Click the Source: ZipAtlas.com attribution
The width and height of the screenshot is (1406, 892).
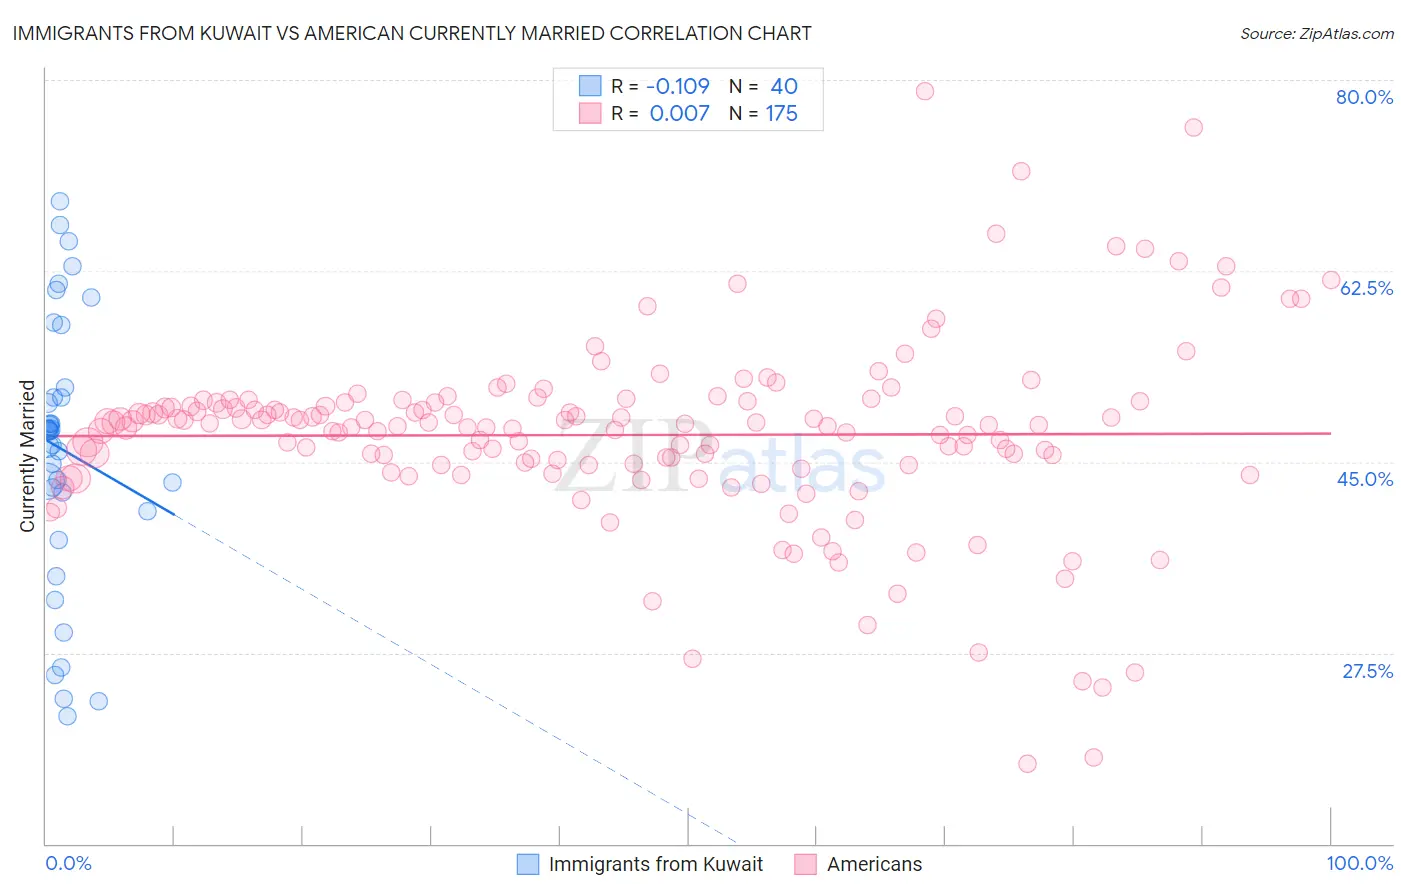[x=1317, y=33]
